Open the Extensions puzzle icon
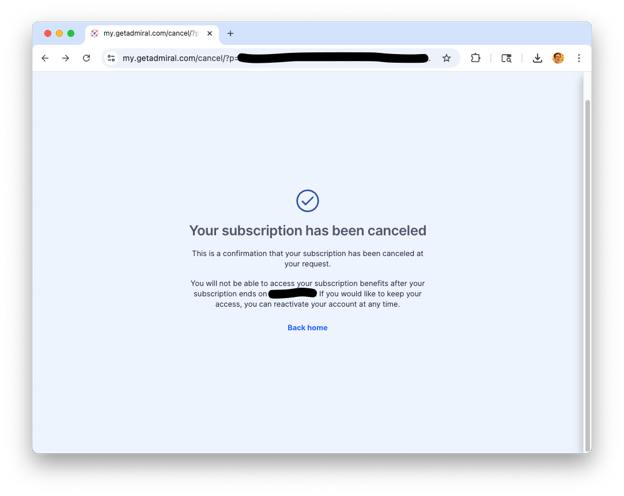624x496 pixels. click(475, 58)
